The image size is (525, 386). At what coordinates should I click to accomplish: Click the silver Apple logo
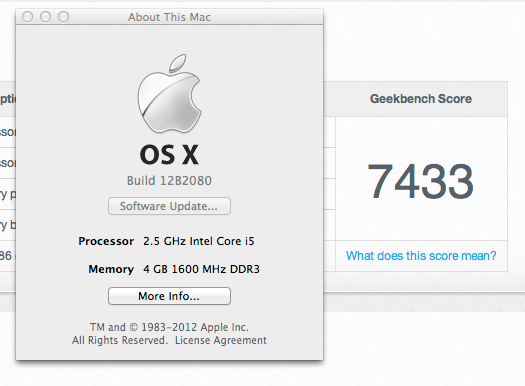(x=169, y=93)
